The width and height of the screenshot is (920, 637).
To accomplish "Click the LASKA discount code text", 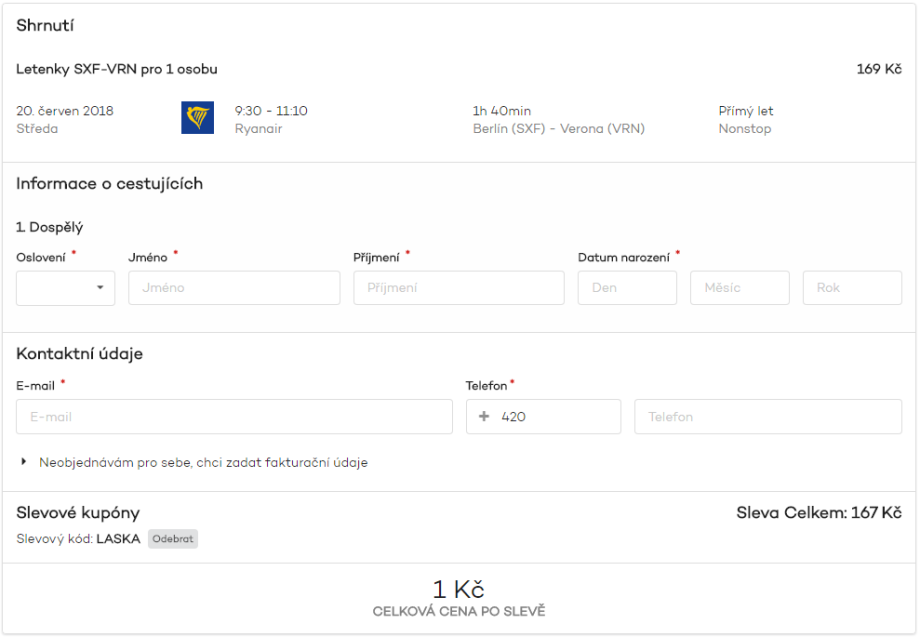I will 118,539.
